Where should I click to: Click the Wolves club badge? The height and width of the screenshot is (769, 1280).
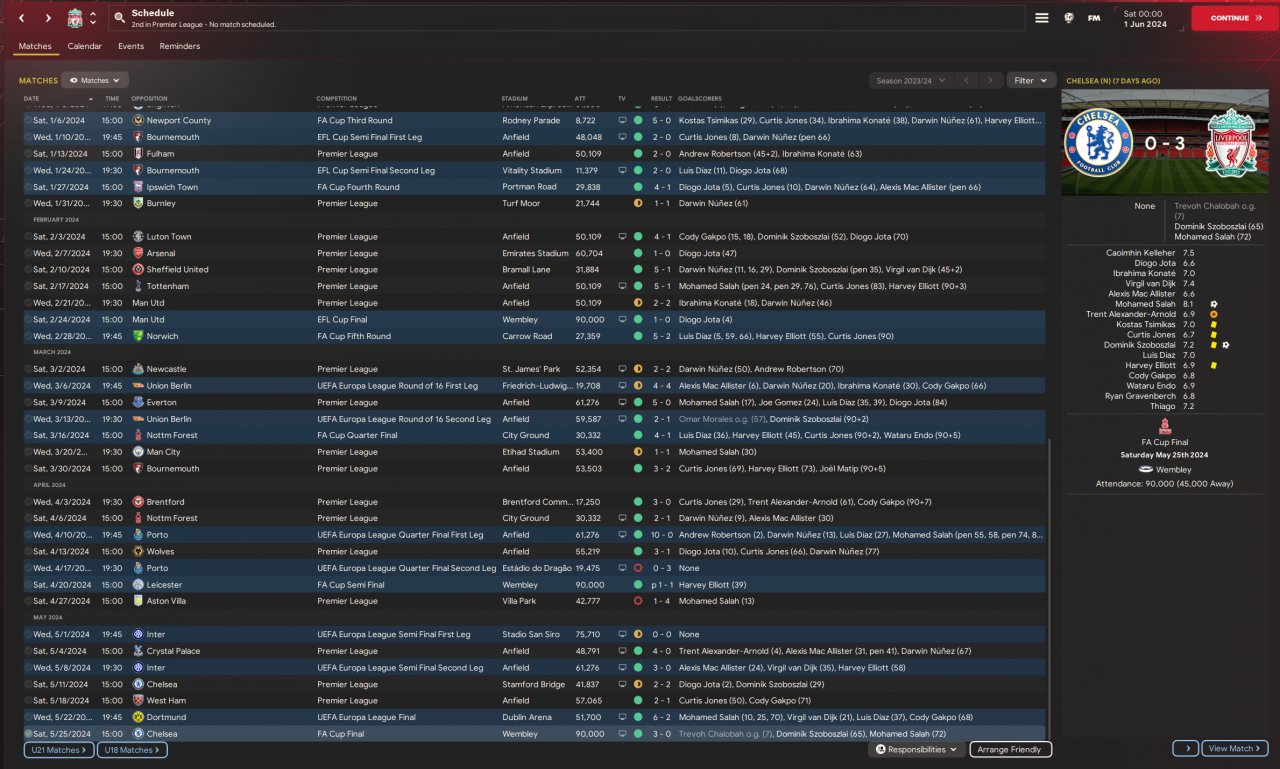click(x=138, y=551)
